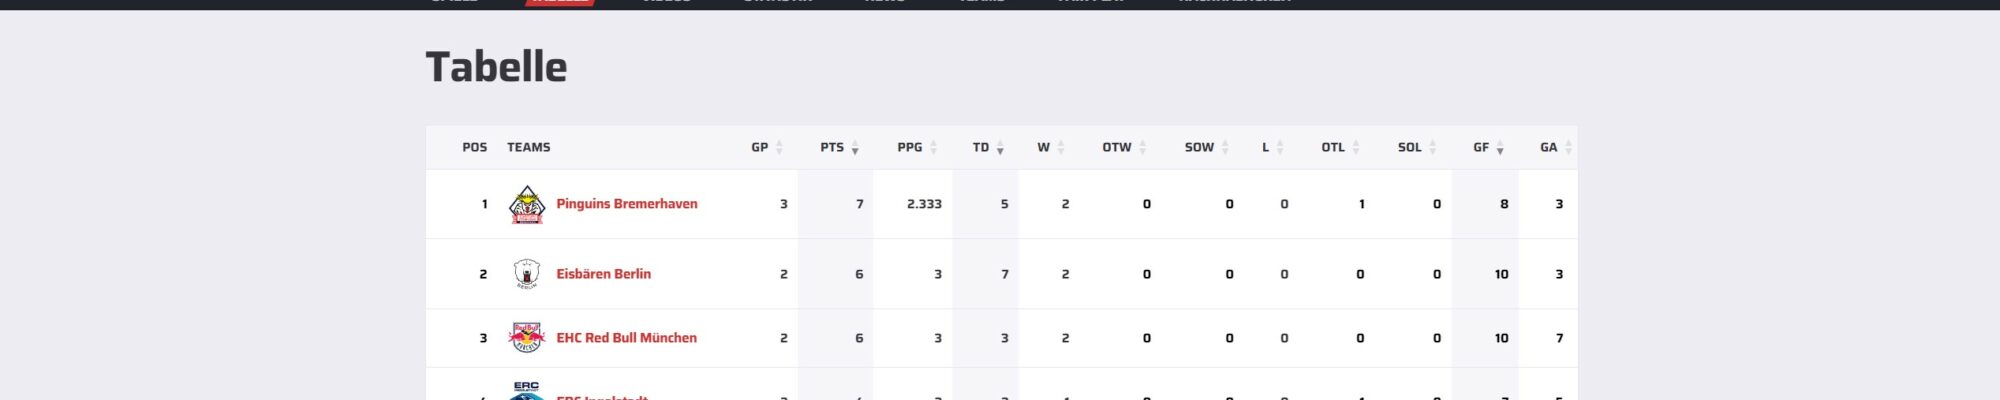Sort table by PPG column arrows

(933, 148)
